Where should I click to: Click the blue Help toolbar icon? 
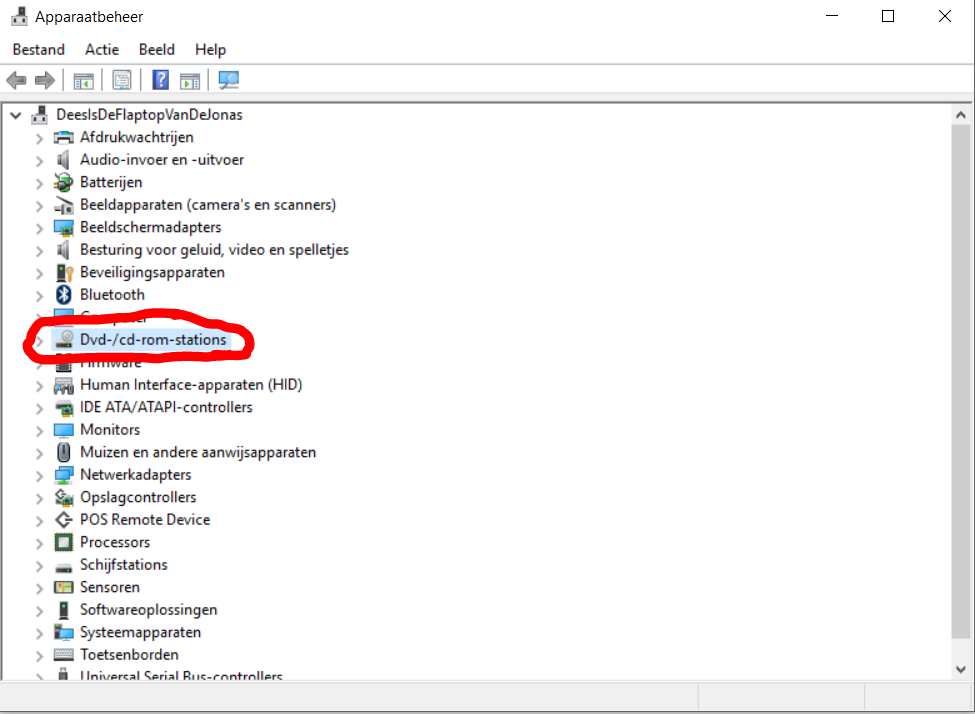(x=160, y=80)
